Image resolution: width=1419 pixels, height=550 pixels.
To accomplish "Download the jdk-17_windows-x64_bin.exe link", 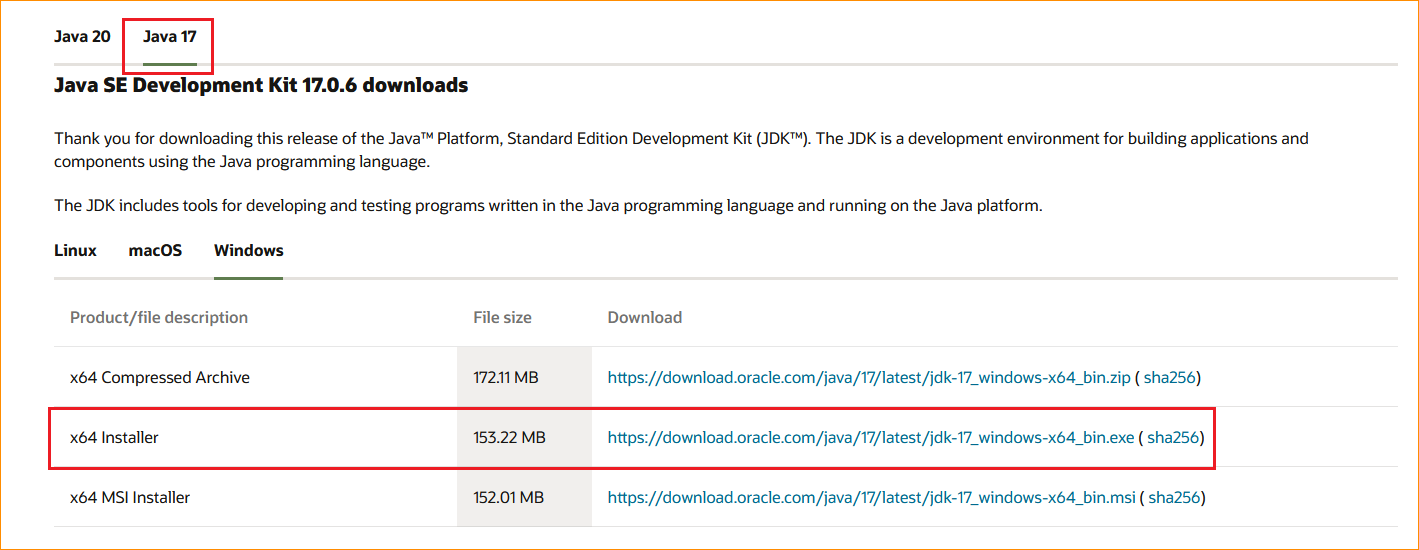I will click(871, 438).
